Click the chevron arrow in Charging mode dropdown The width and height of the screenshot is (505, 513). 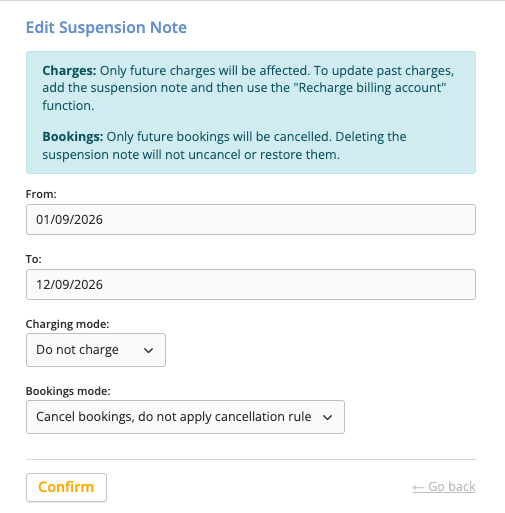(148, 350)
